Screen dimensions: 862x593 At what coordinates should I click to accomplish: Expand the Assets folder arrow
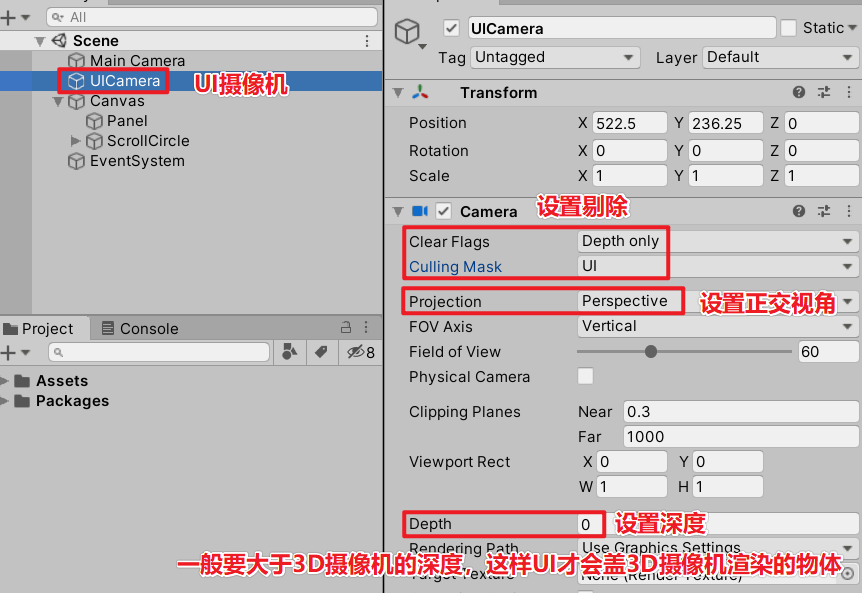5,381
